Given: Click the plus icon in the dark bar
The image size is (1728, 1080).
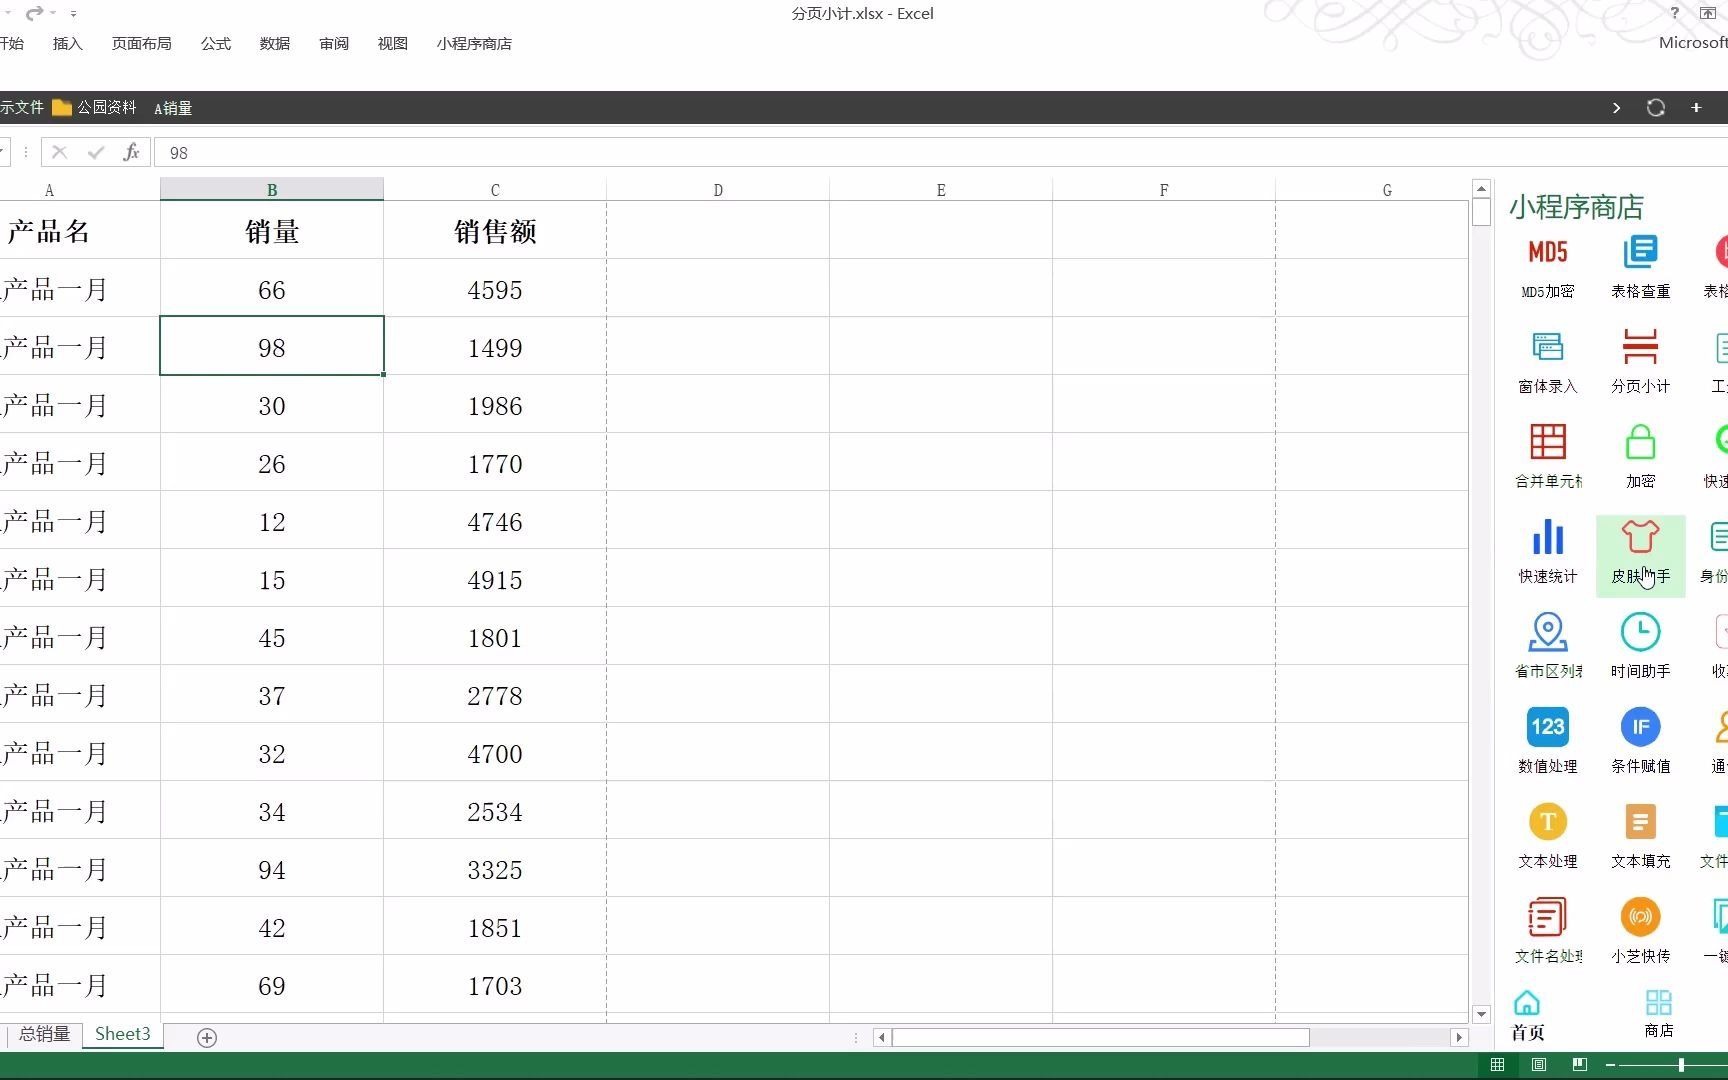Looking at the screenshot, I should pos(1696,108).
